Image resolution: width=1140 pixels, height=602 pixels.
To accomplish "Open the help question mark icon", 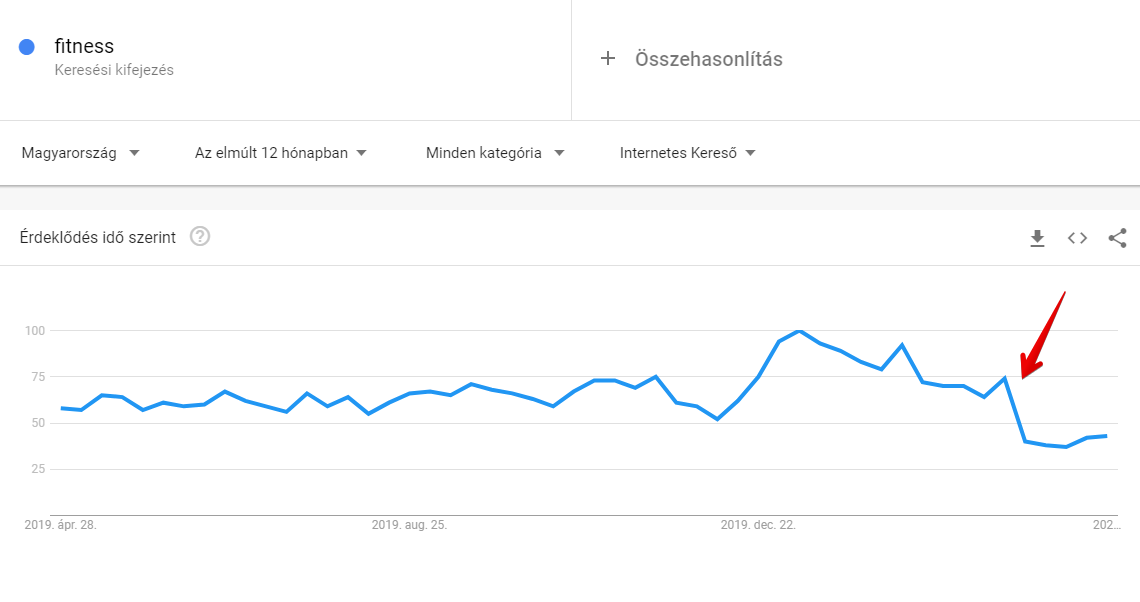I will pos(200,236).
